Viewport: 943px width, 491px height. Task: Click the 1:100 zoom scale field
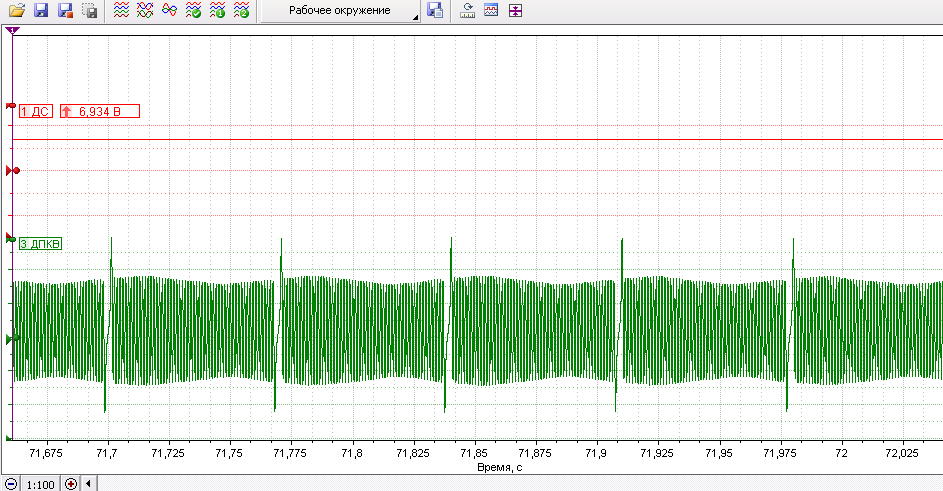(x=41, y=484)
